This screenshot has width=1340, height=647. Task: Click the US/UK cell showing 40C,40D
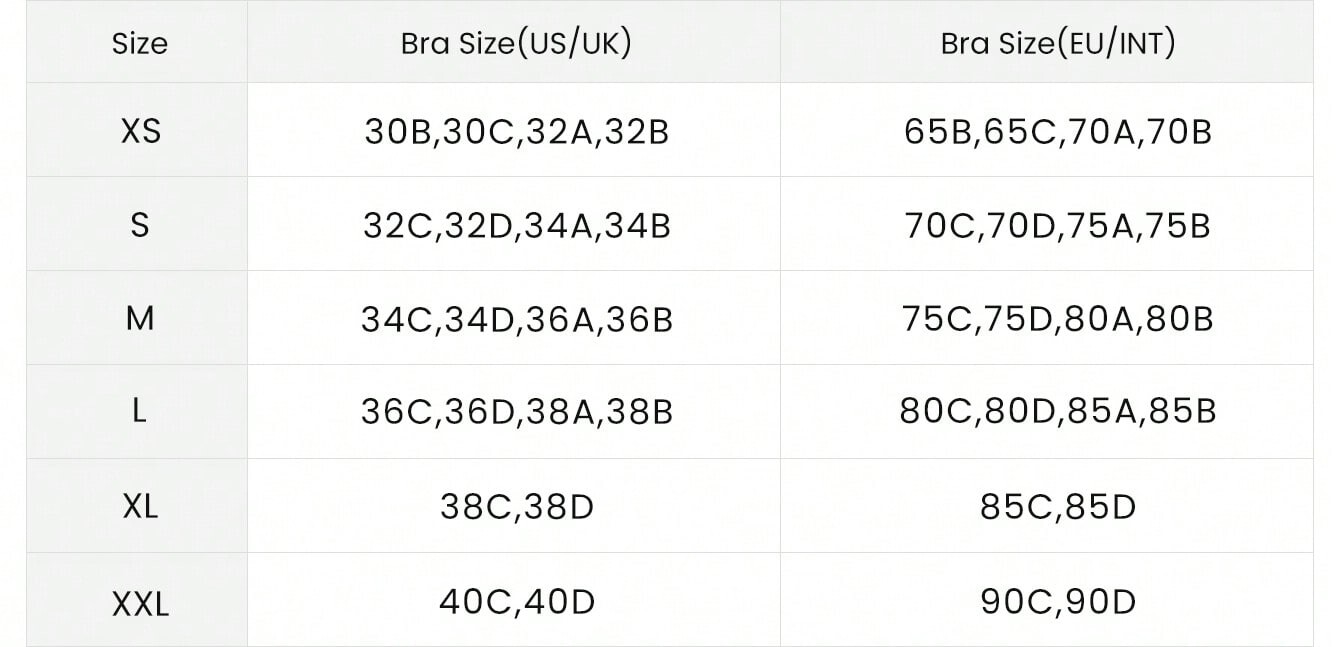click(516, 601)
